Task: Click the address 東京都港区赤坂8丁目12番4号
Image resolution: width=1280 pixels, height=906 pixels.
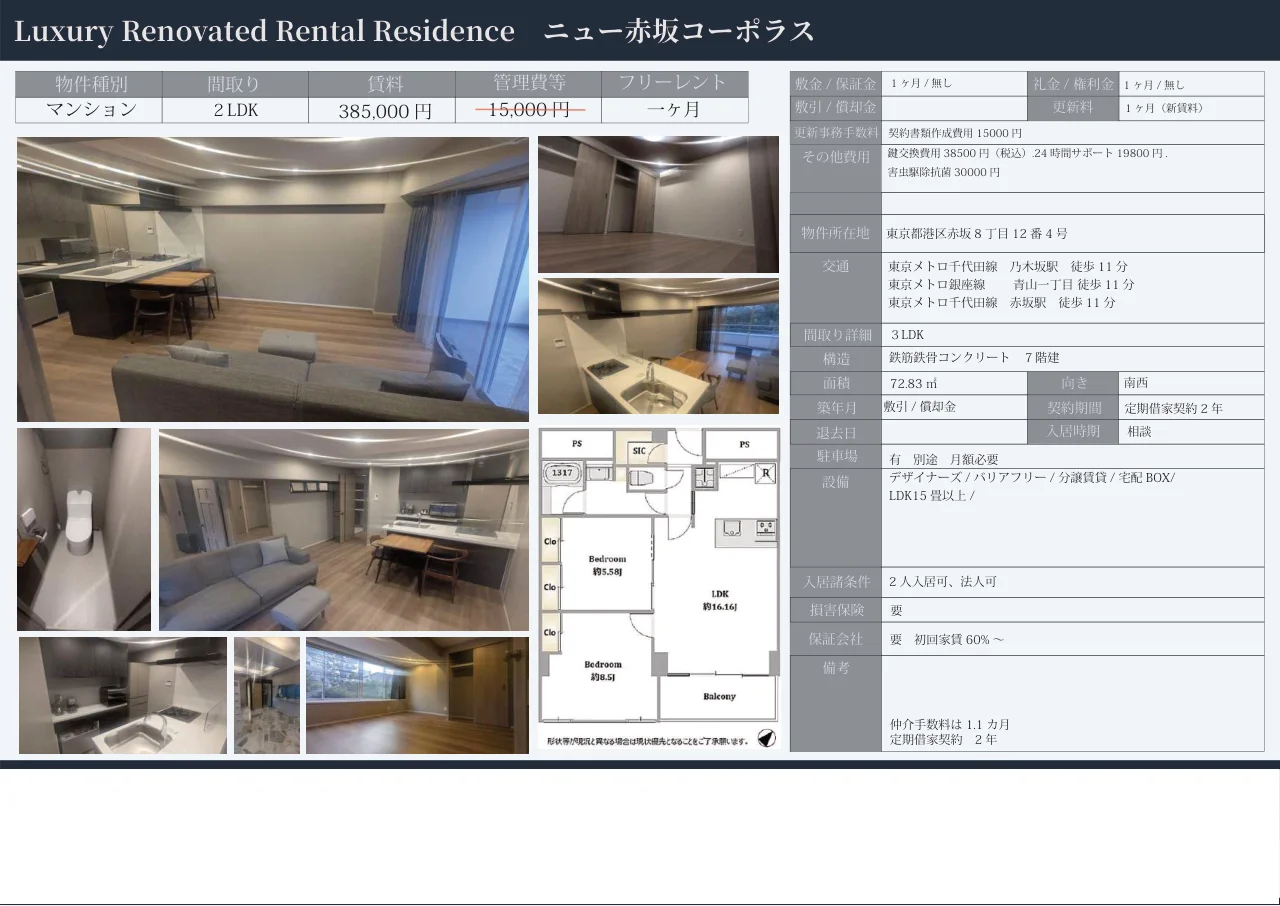Action: [x=977, y=233]
